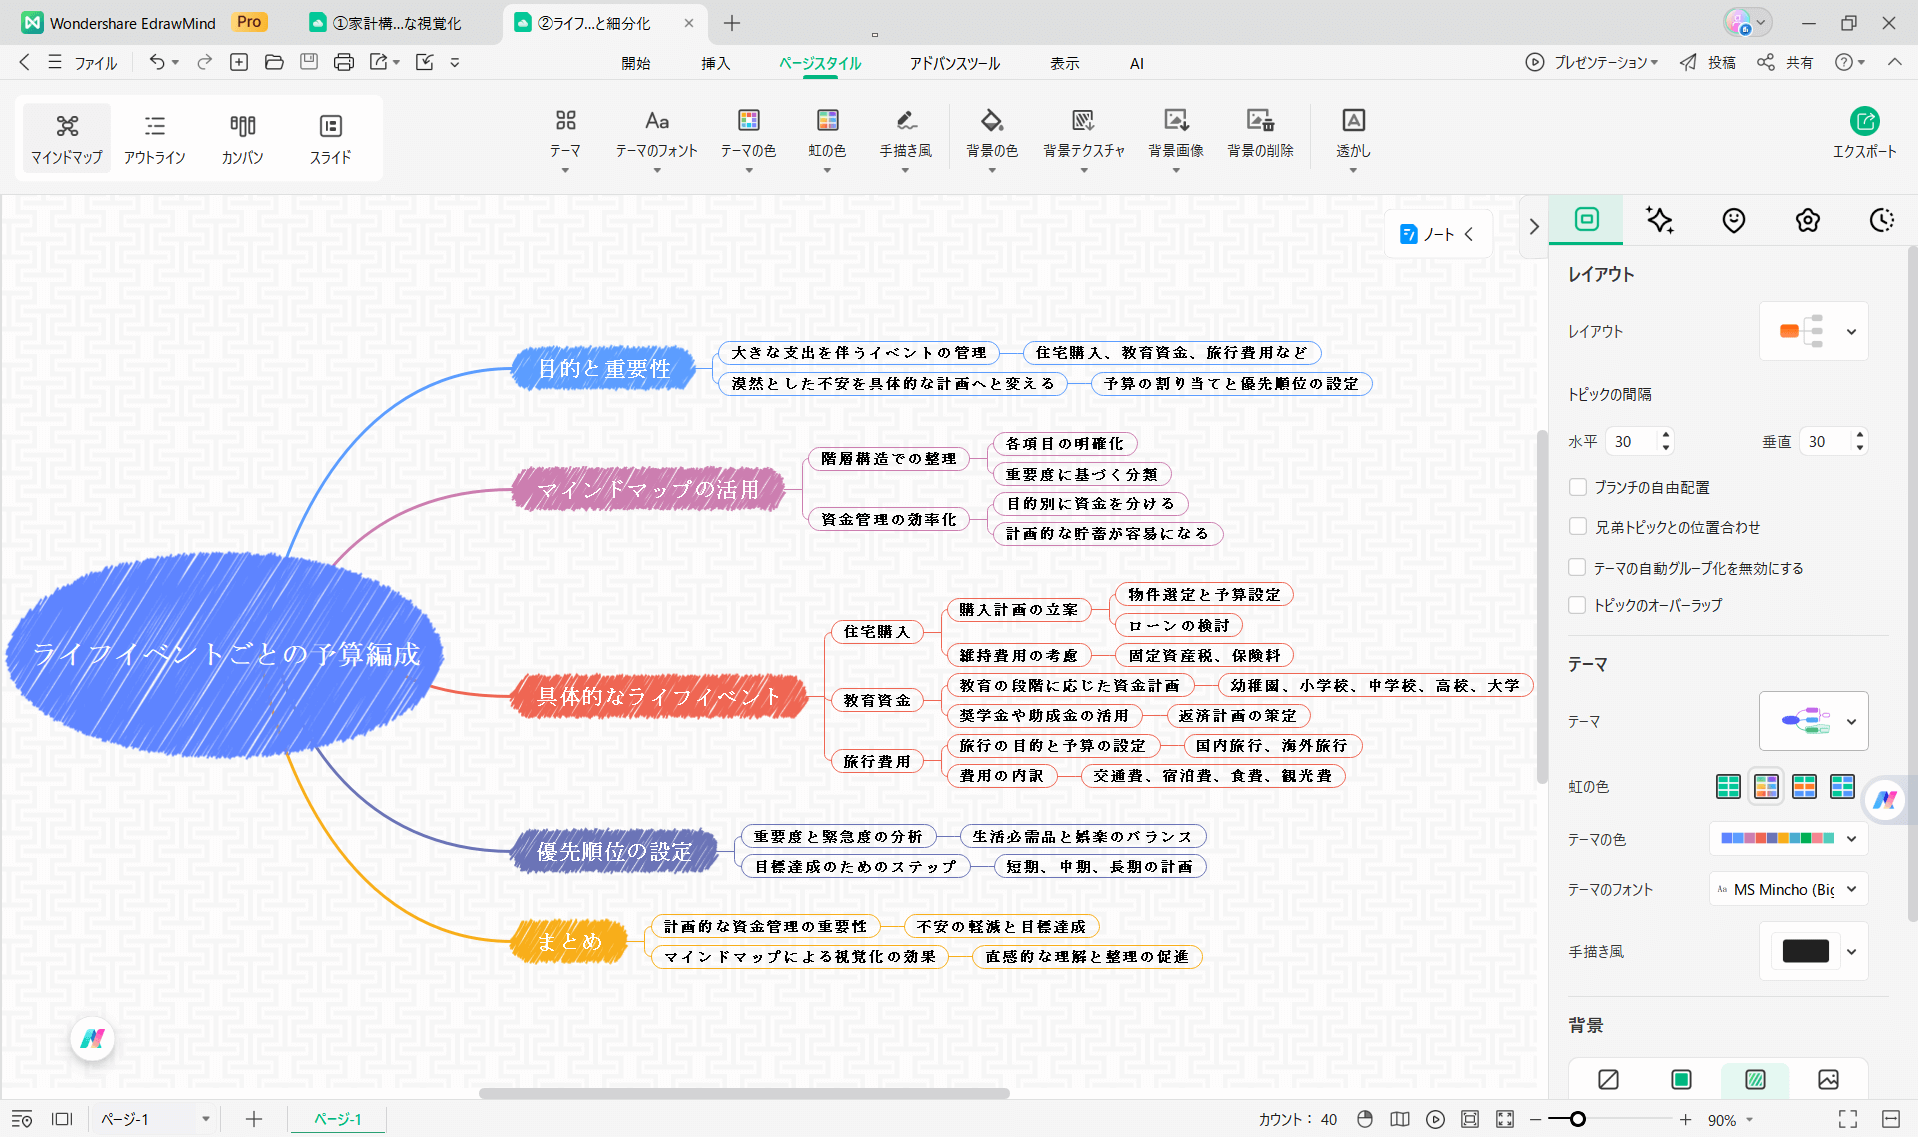This screenshot has height=1137, width=1918.
Task: Open the AI sparkle panel tab
Action: point(1660,220)
